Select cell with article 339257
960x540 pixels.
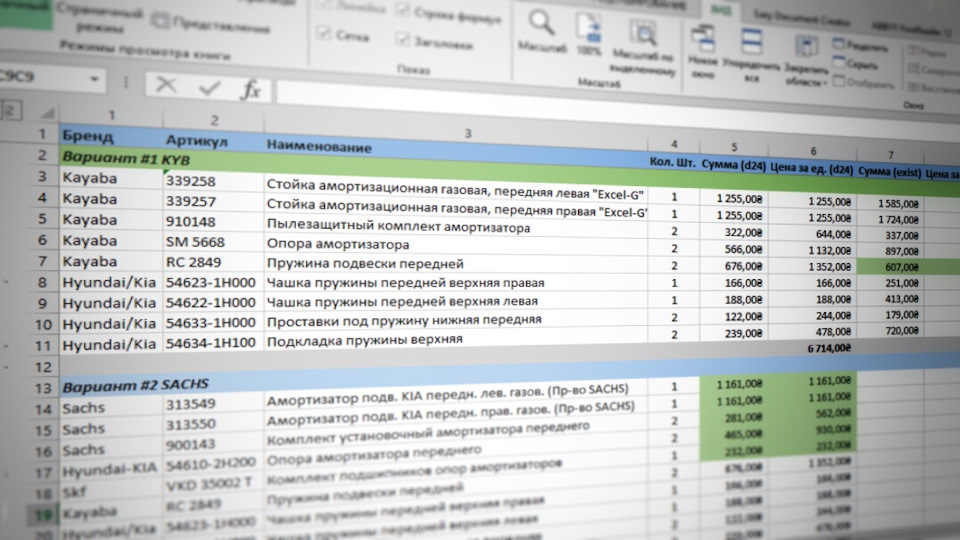(213, 201)
